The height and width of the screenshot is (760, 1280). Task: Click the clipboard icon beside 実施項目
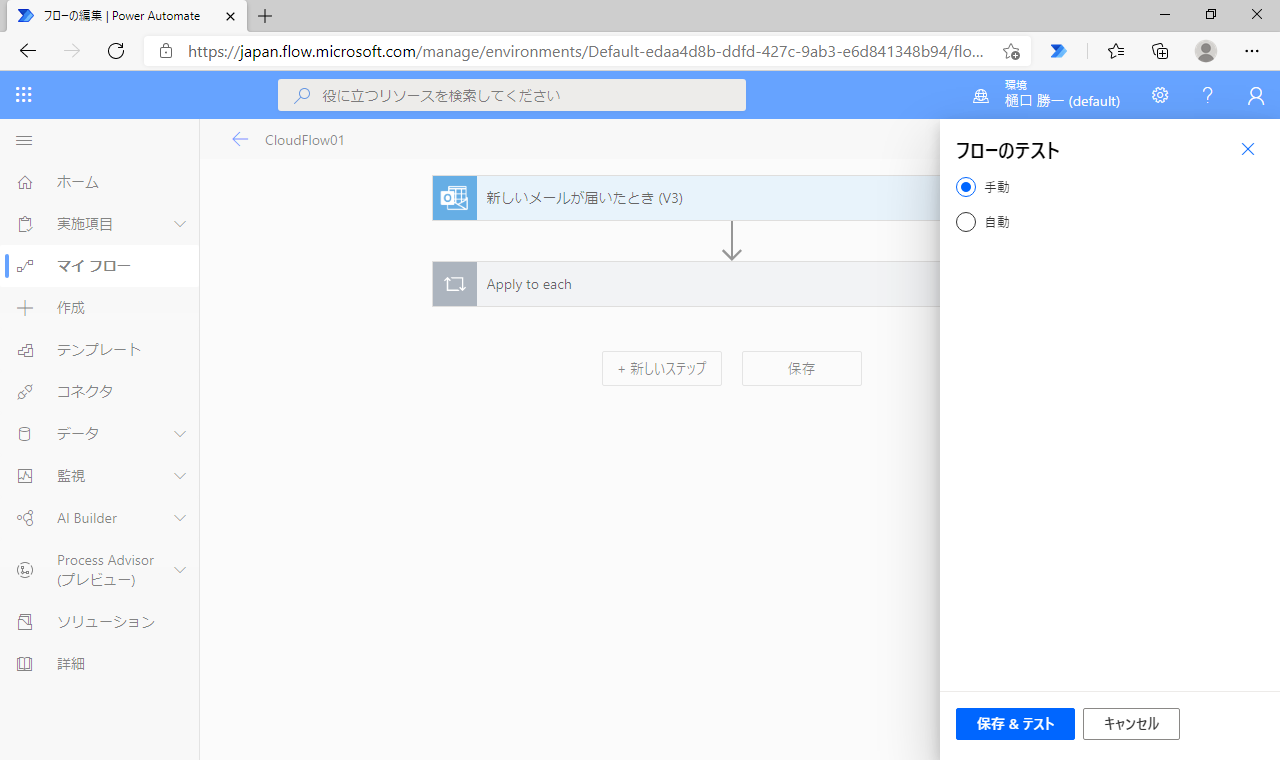coord(25,224)
